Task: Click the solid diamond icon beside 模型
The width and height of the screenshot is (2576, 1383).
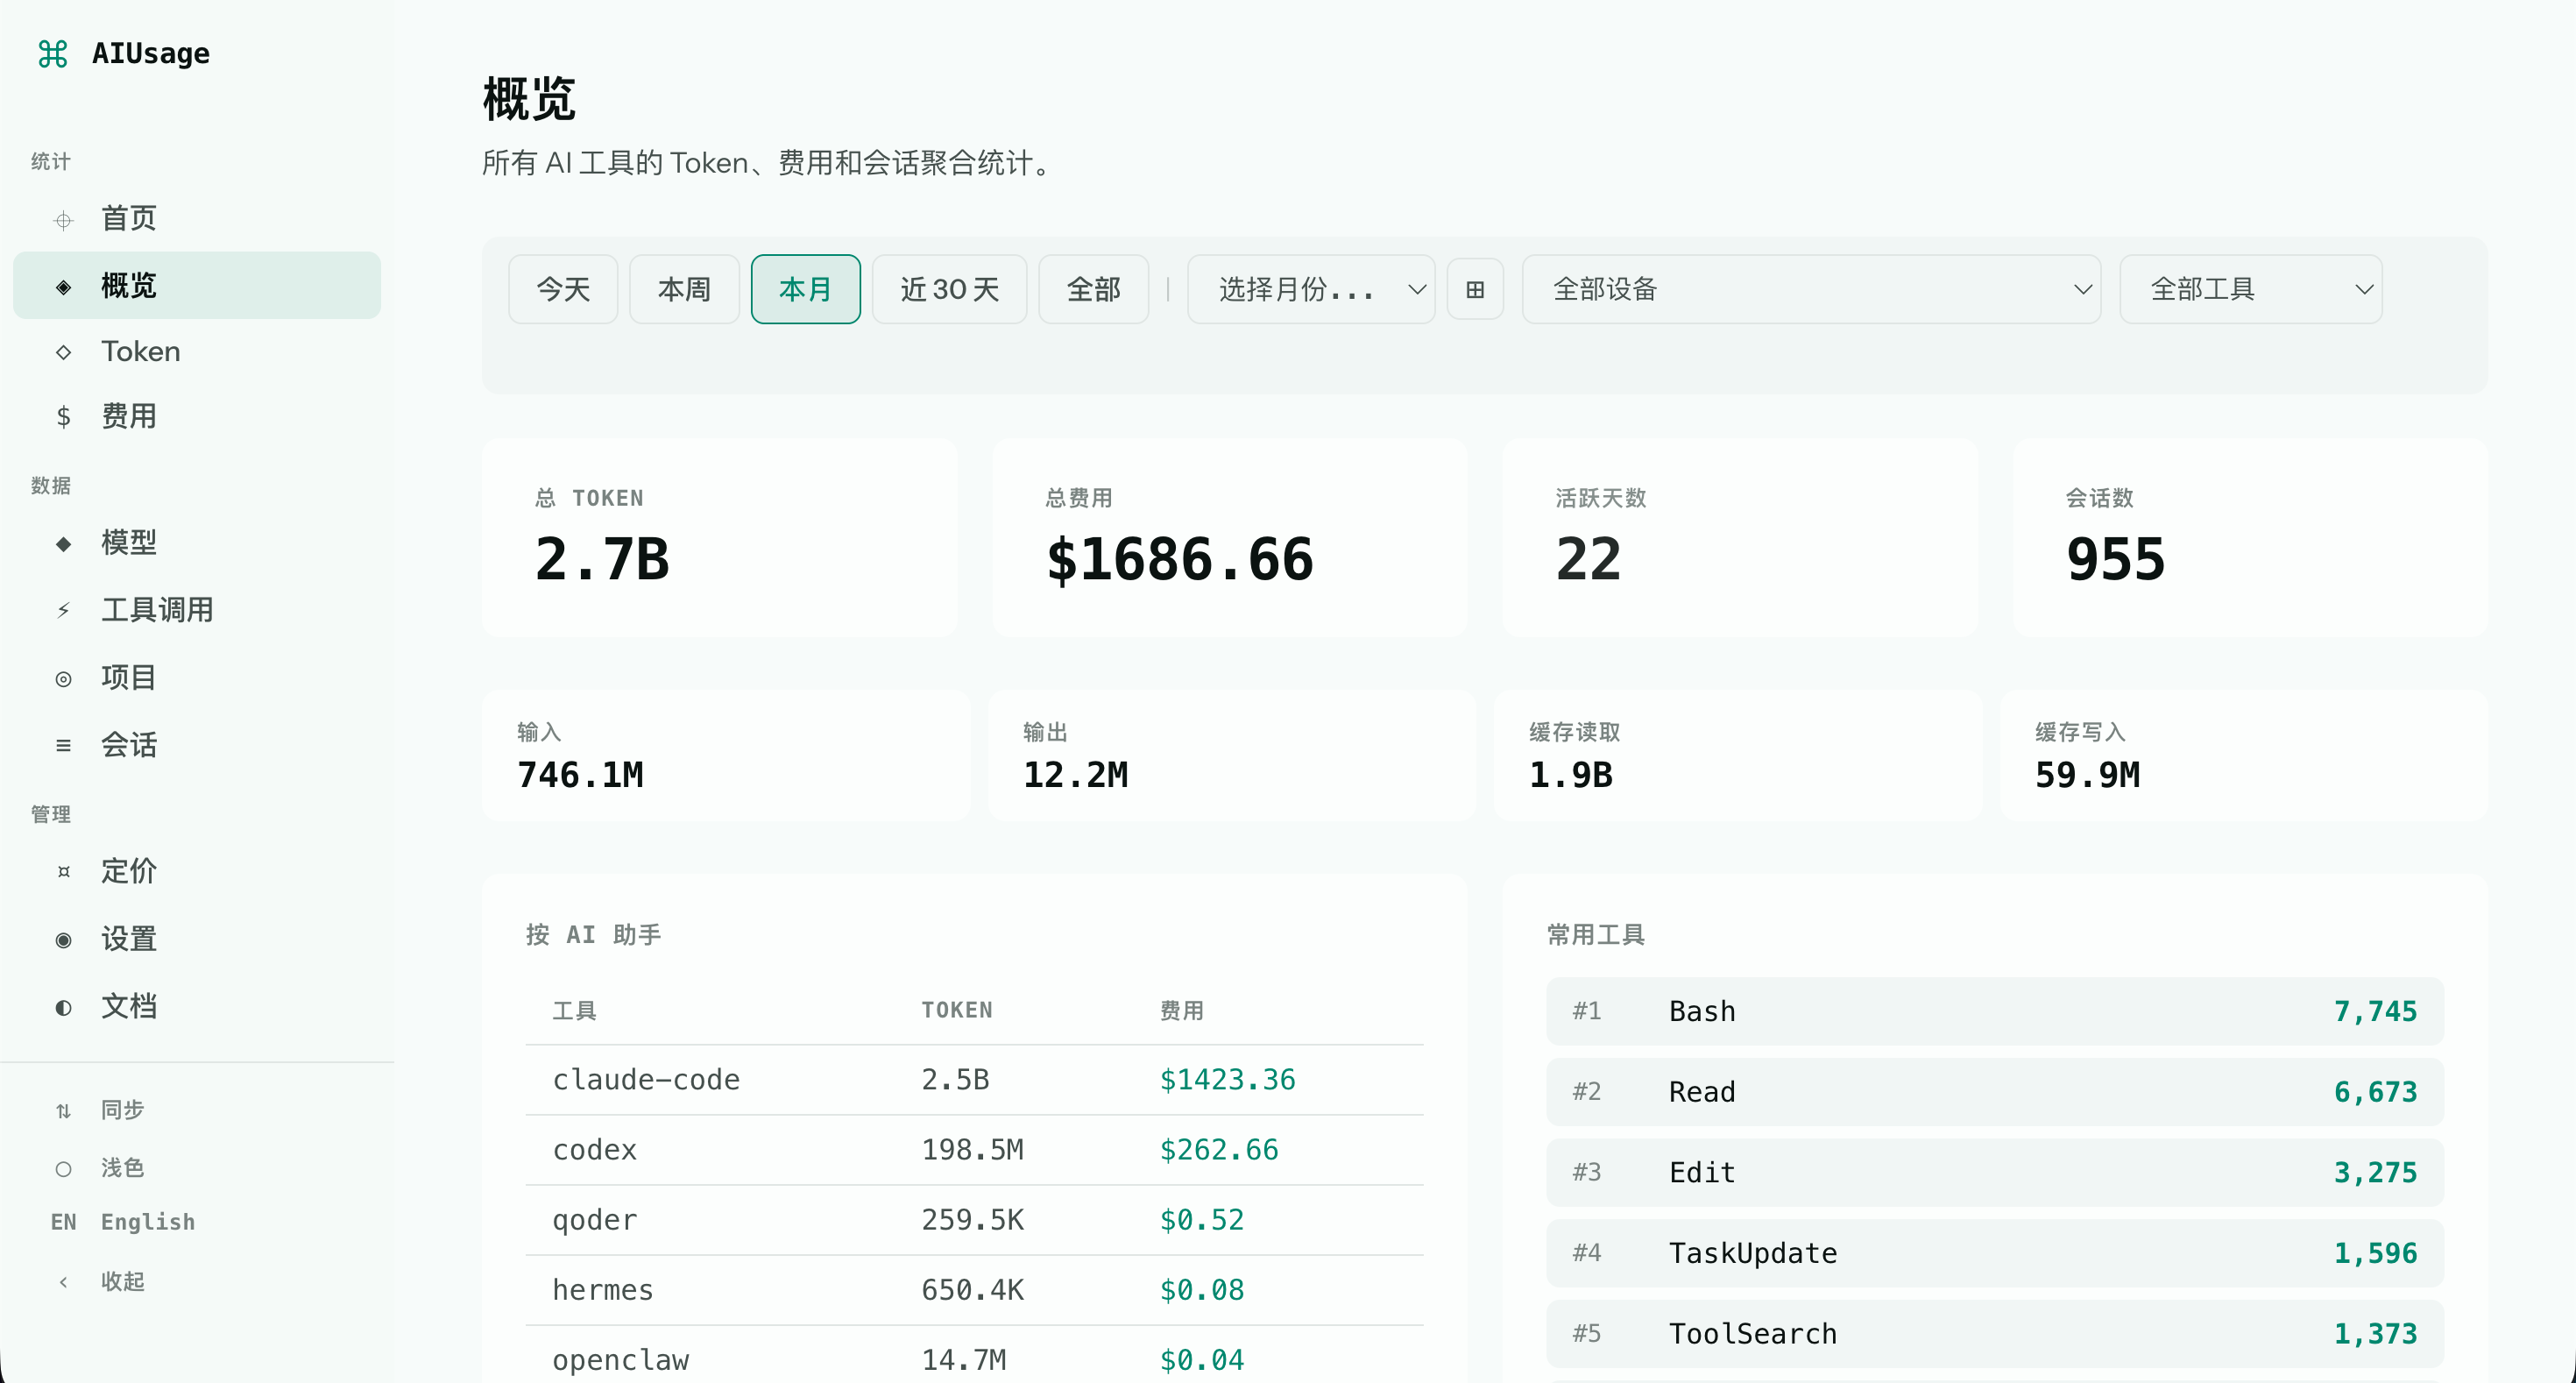Action: 63,544
